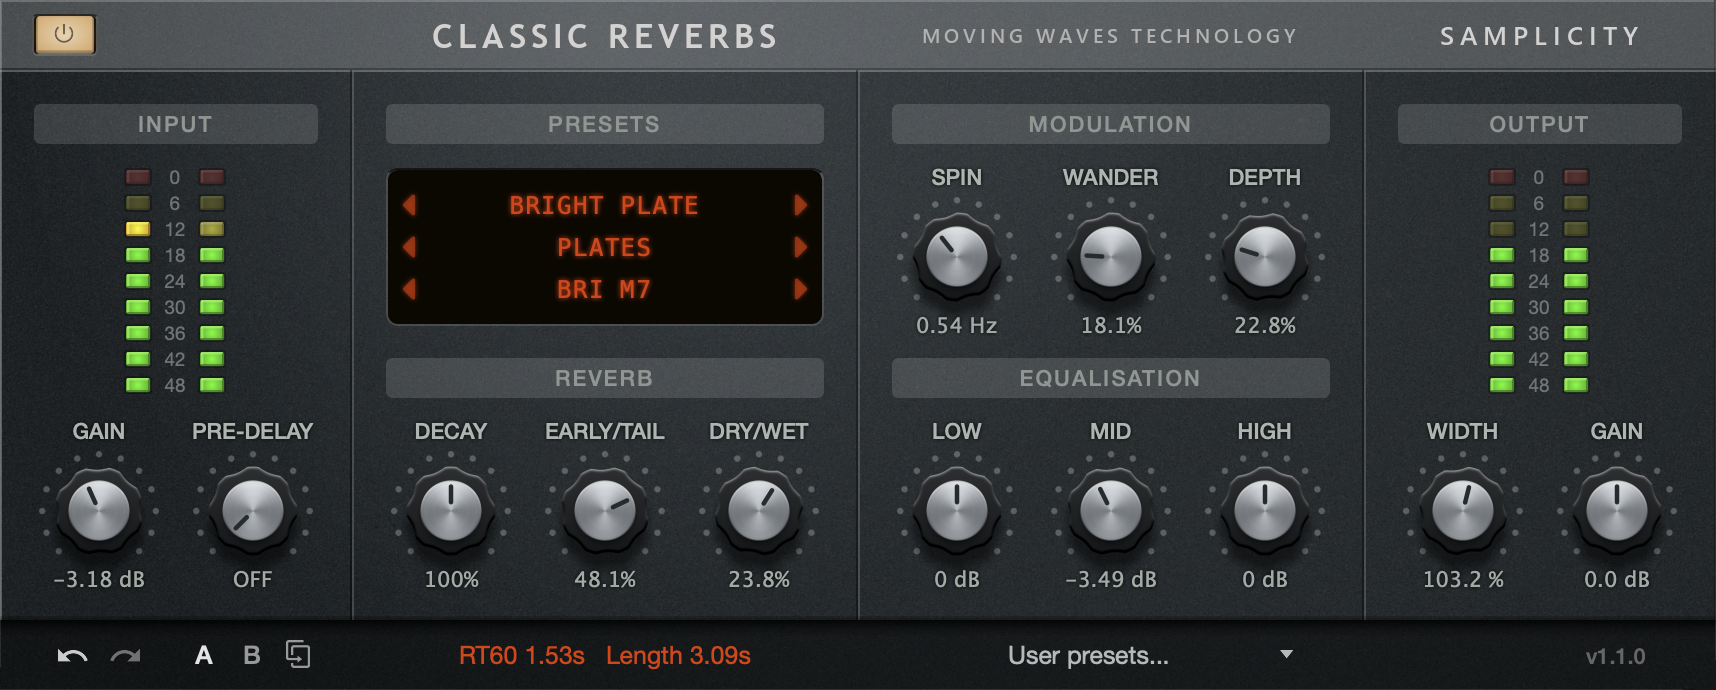This screenshot has height=690, width=1716.
Task: Click the WANDER modulation knob
Action: (1111, 256)
